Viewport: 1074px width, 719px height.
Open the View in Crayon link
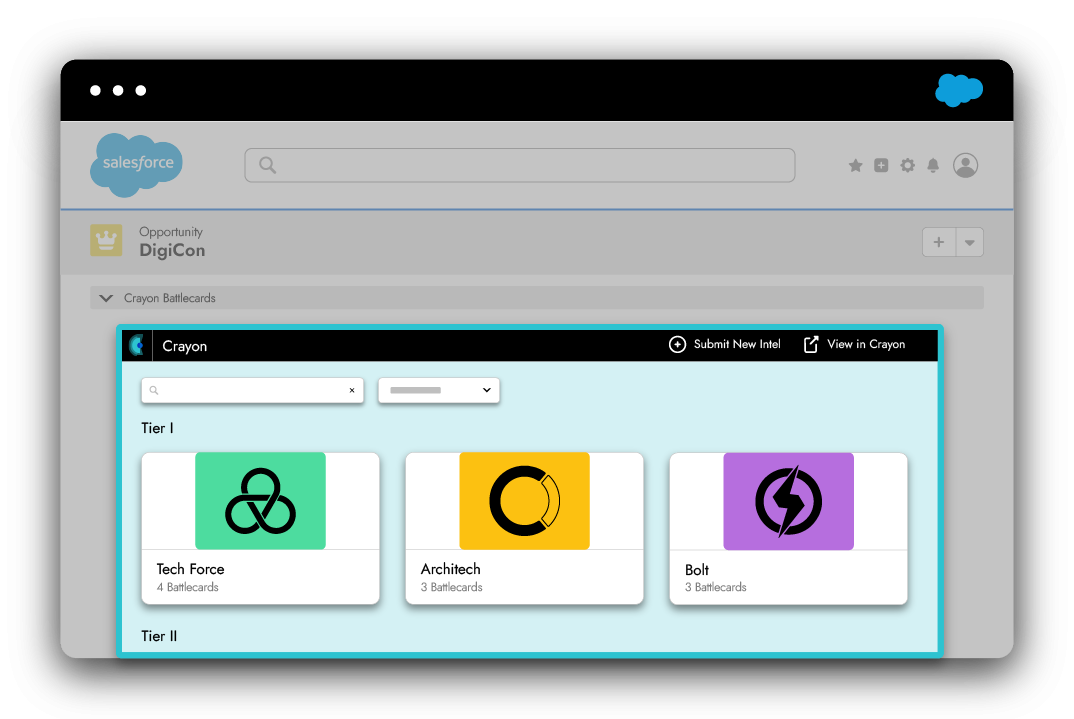[854, 344]
